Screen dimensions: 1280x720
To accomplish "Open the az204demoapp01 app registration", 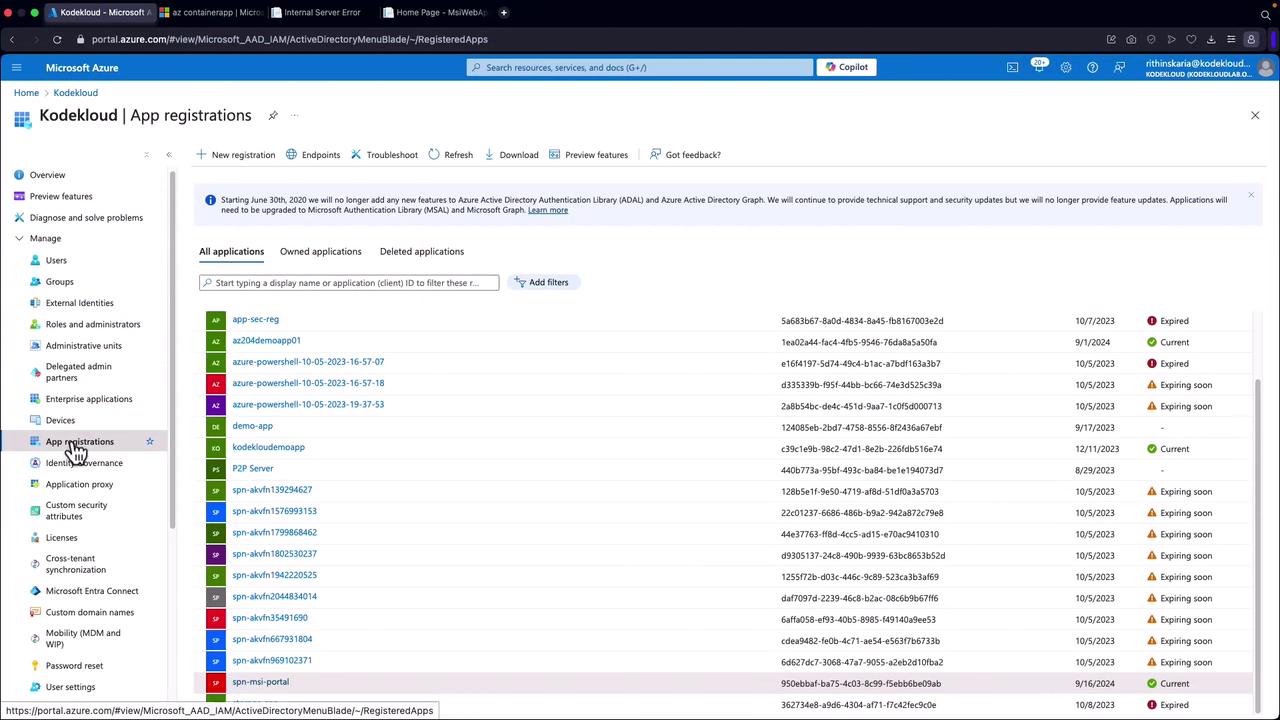I will point(266,340).
